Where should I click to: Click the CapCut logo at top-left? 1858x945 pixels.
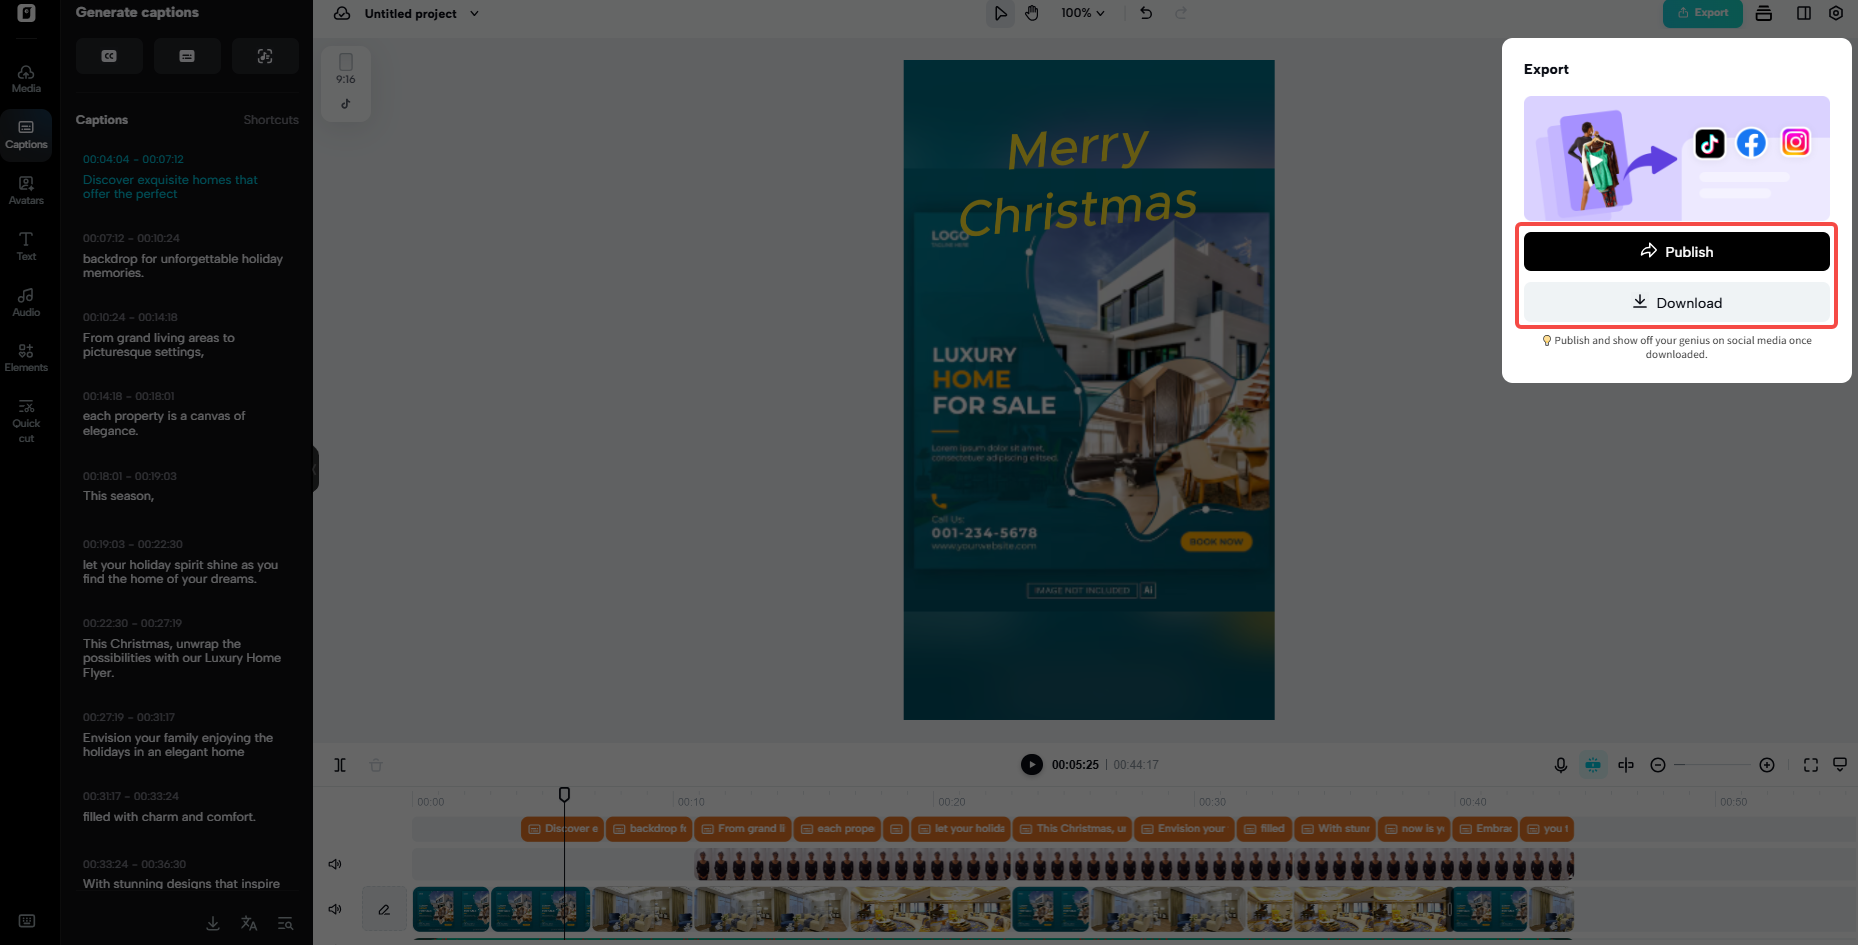[x=26, y=13]
